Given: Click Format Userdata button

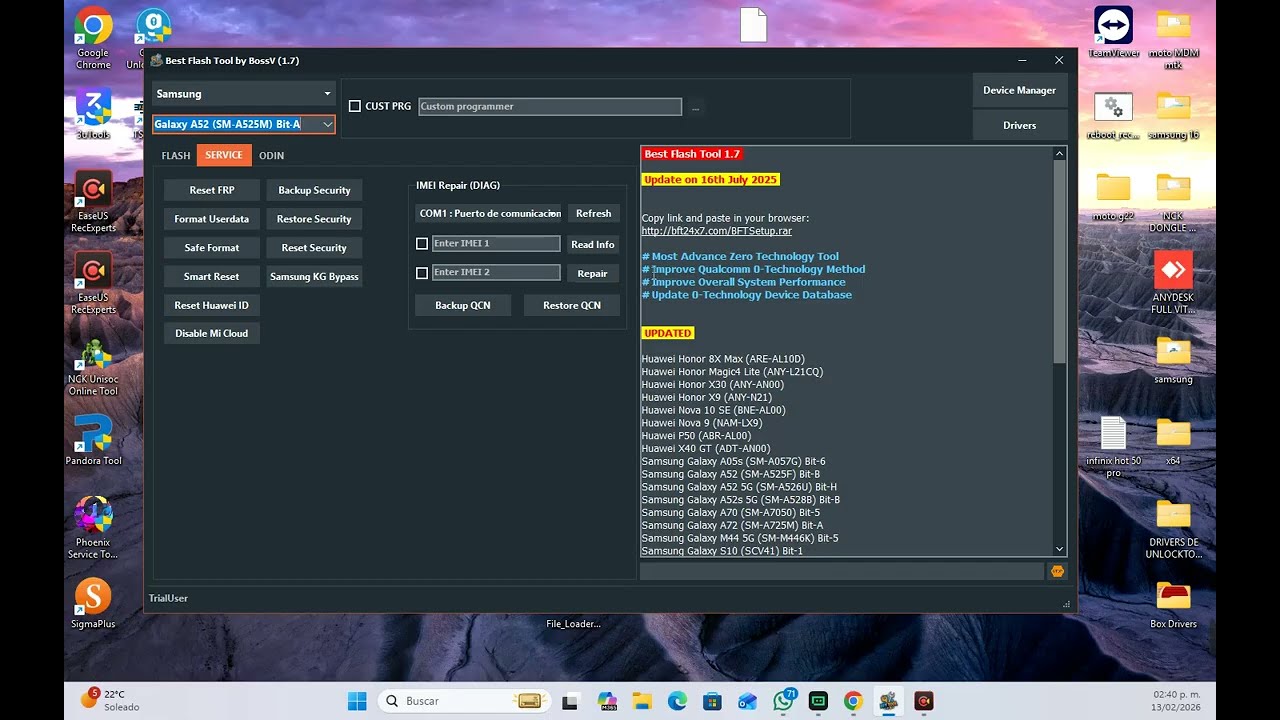Looking at the screenshot, I should (212, 219).
